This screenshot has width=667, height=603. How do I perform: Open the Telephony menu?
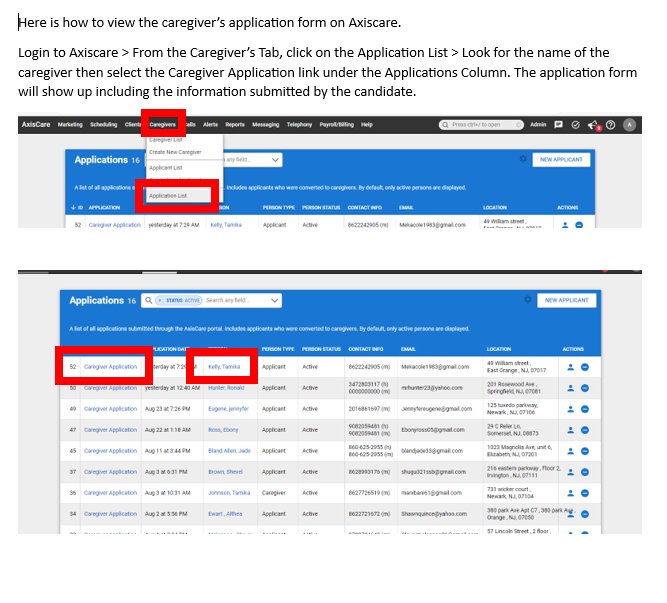point(299,125)
